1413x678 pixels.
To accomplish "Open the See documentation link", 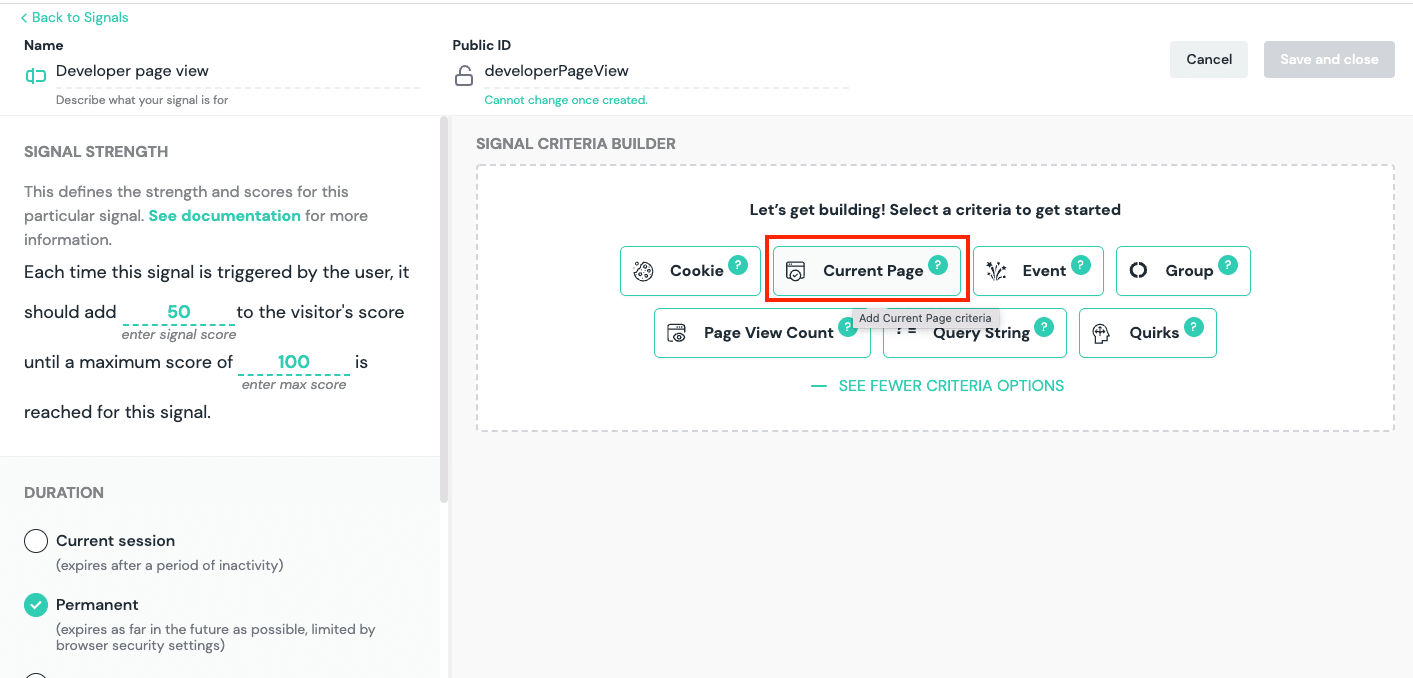I will (x=224, y=216).
